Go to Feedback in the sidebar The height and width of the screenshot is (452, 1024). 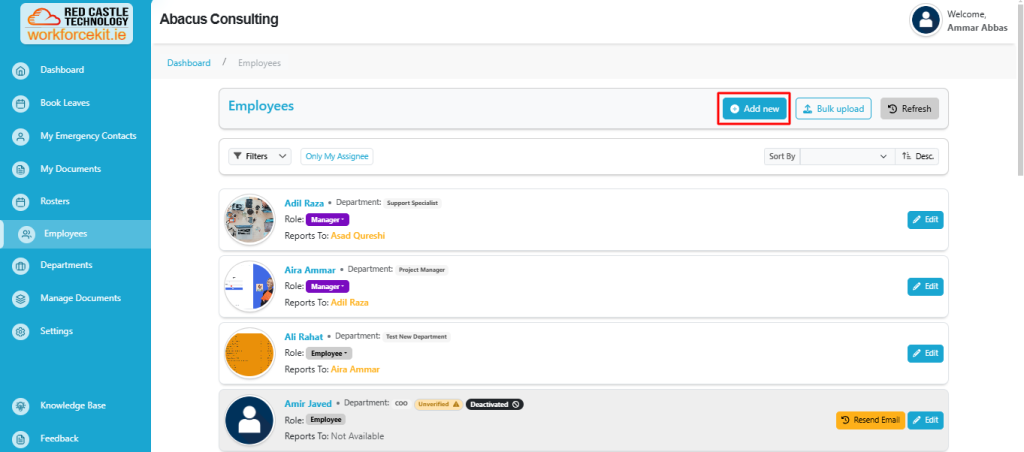coord(59,438)
